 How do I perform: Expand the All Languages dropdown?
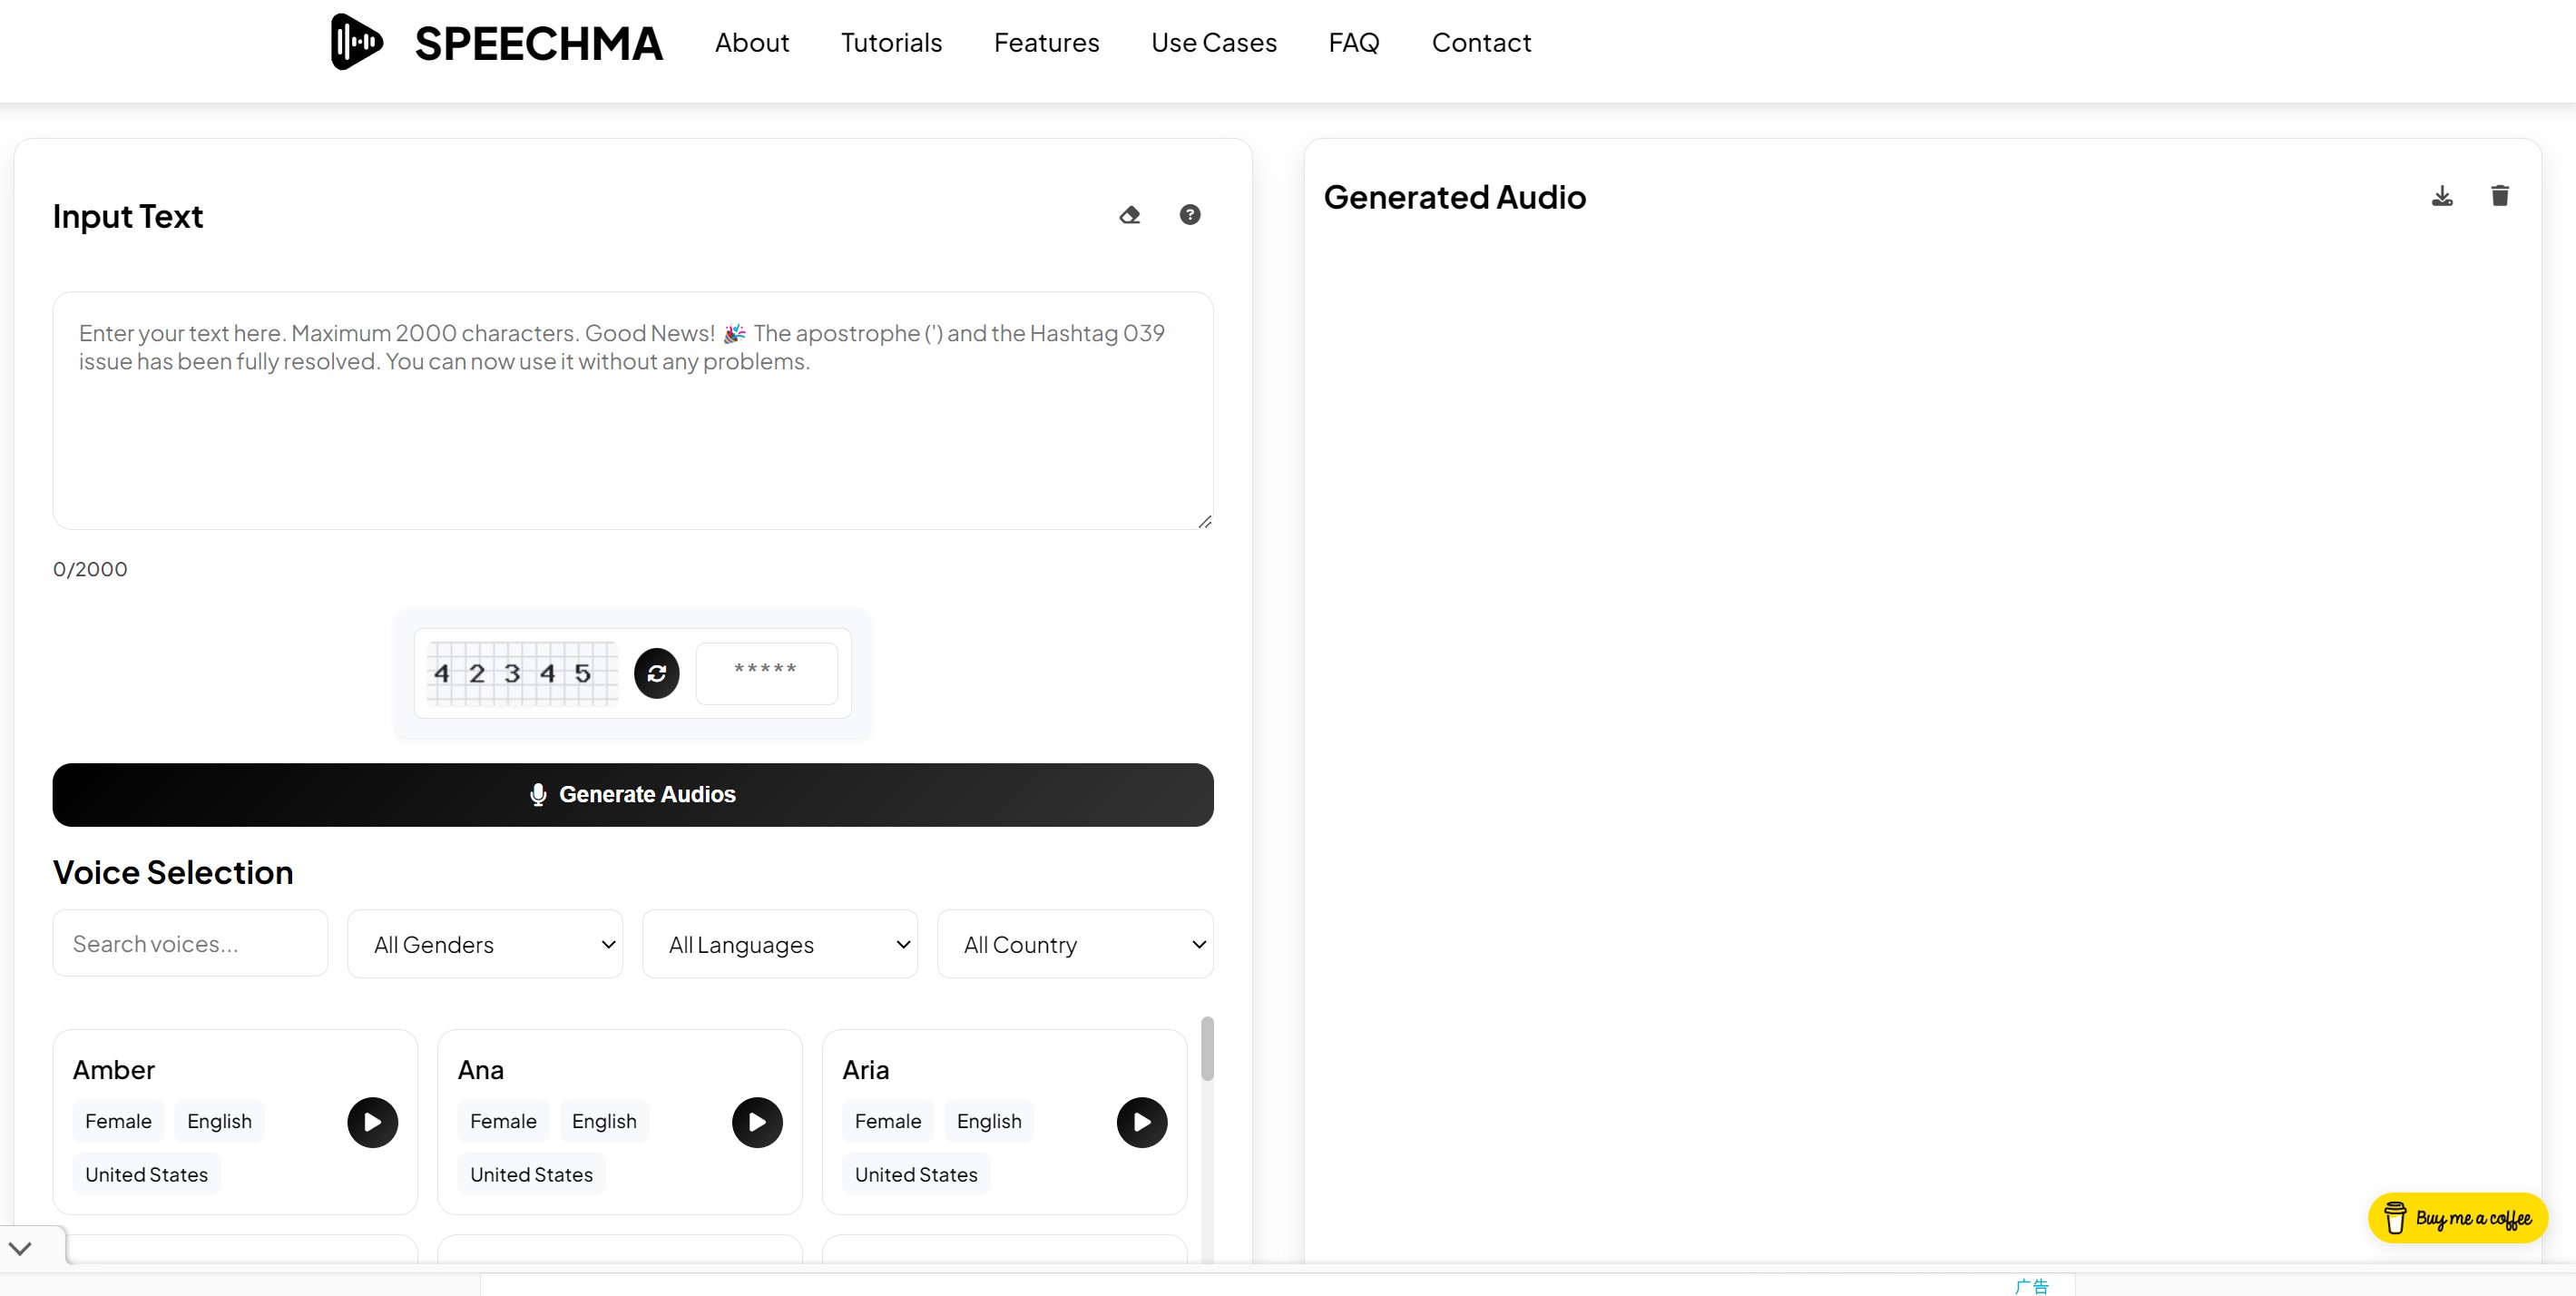coord(780,944)
